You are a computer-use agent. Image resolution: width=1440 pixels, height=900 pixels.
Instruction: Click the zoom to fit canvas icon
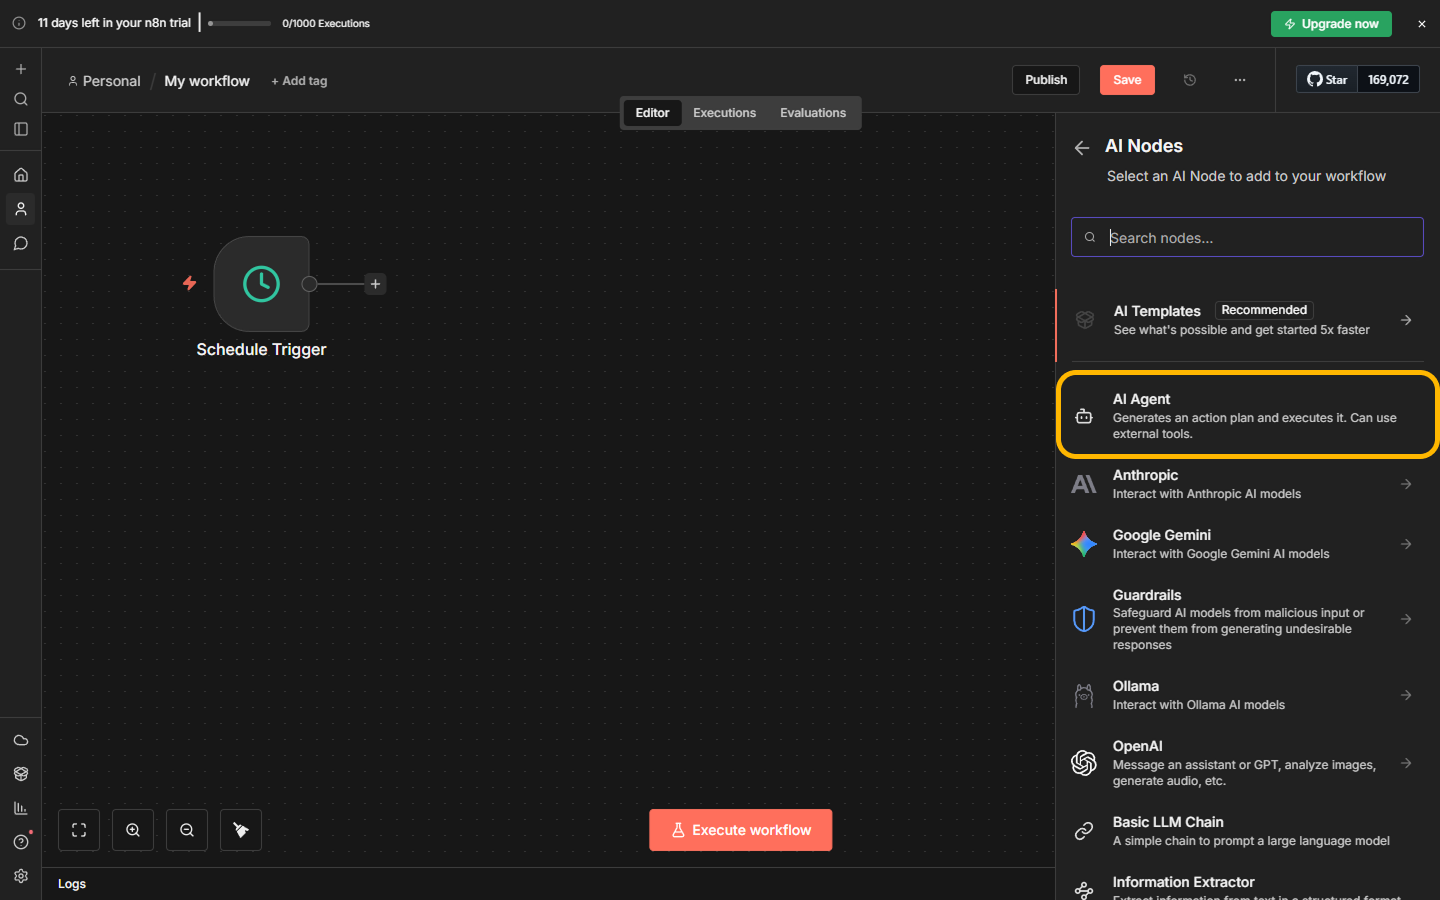79,830
